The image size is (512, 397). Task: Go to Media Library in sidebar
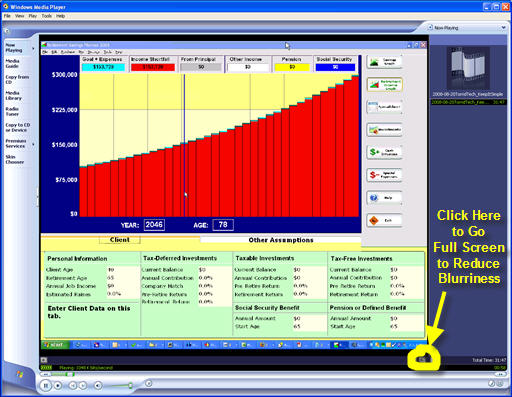13,95
